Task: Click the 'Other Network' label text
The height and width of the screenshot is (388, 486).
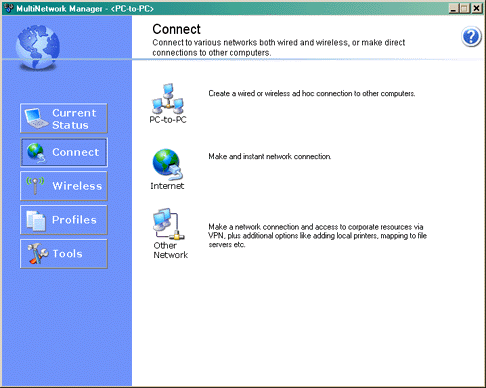Action: tap(170, 250)
